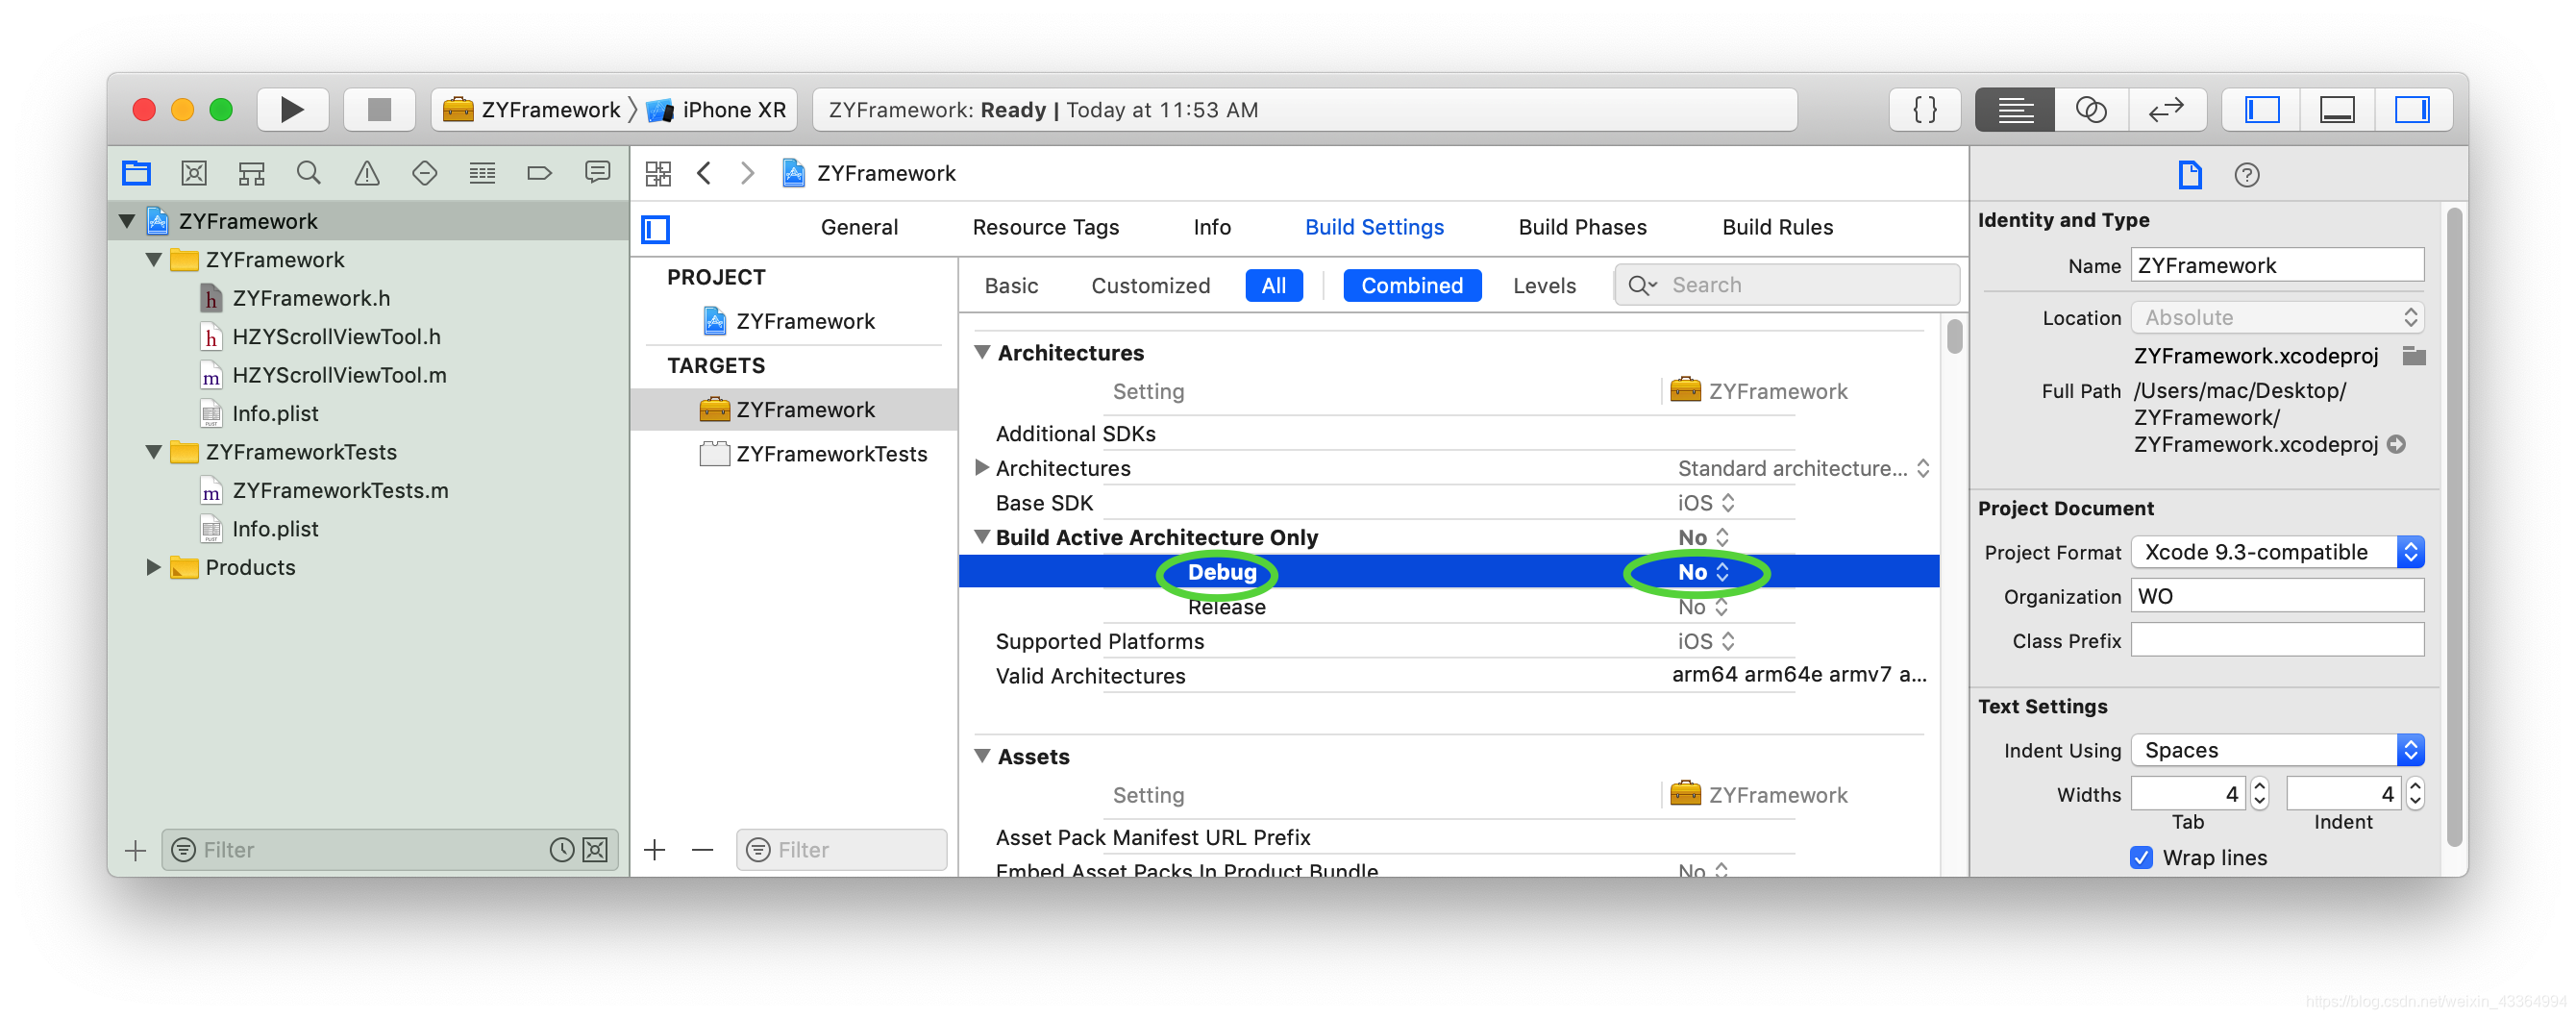Click the full path reveal arrow
2576x1019 pixels.
point(2396,444)
